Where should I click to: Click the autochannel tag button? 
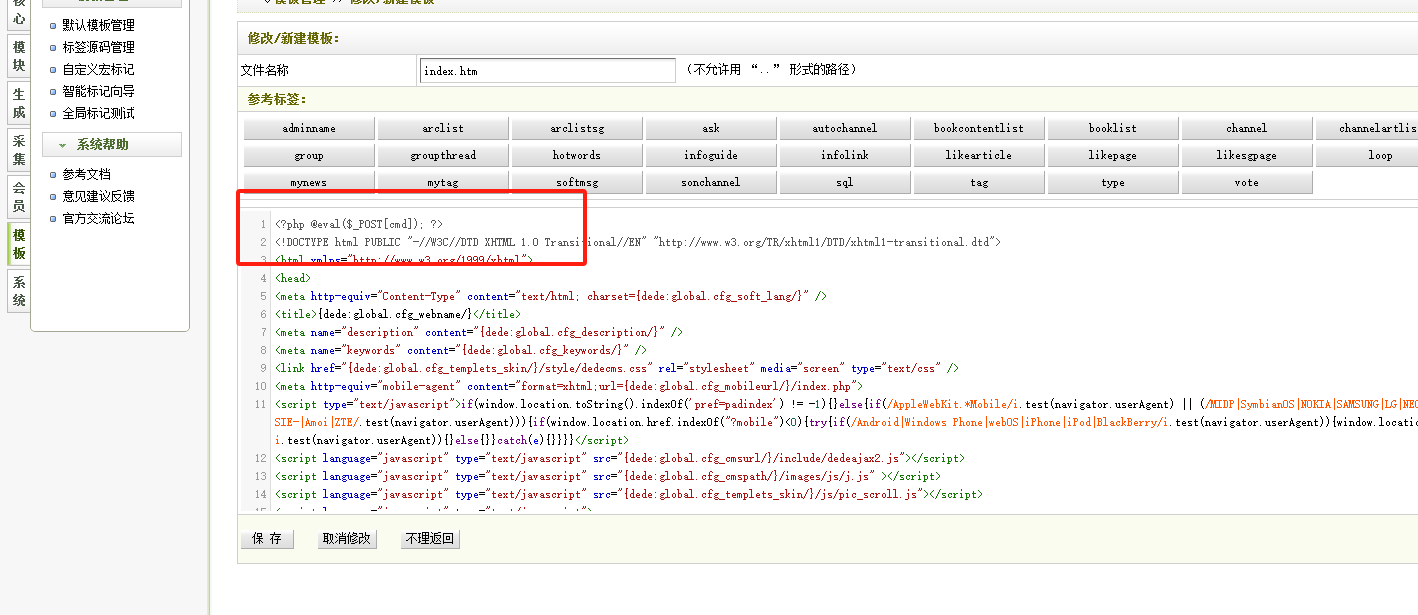click(x=845, y=128)
